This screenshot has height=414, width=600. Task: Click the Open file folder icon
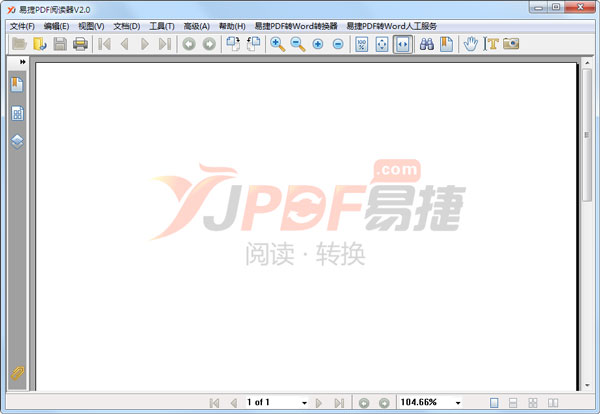(19, 44)
